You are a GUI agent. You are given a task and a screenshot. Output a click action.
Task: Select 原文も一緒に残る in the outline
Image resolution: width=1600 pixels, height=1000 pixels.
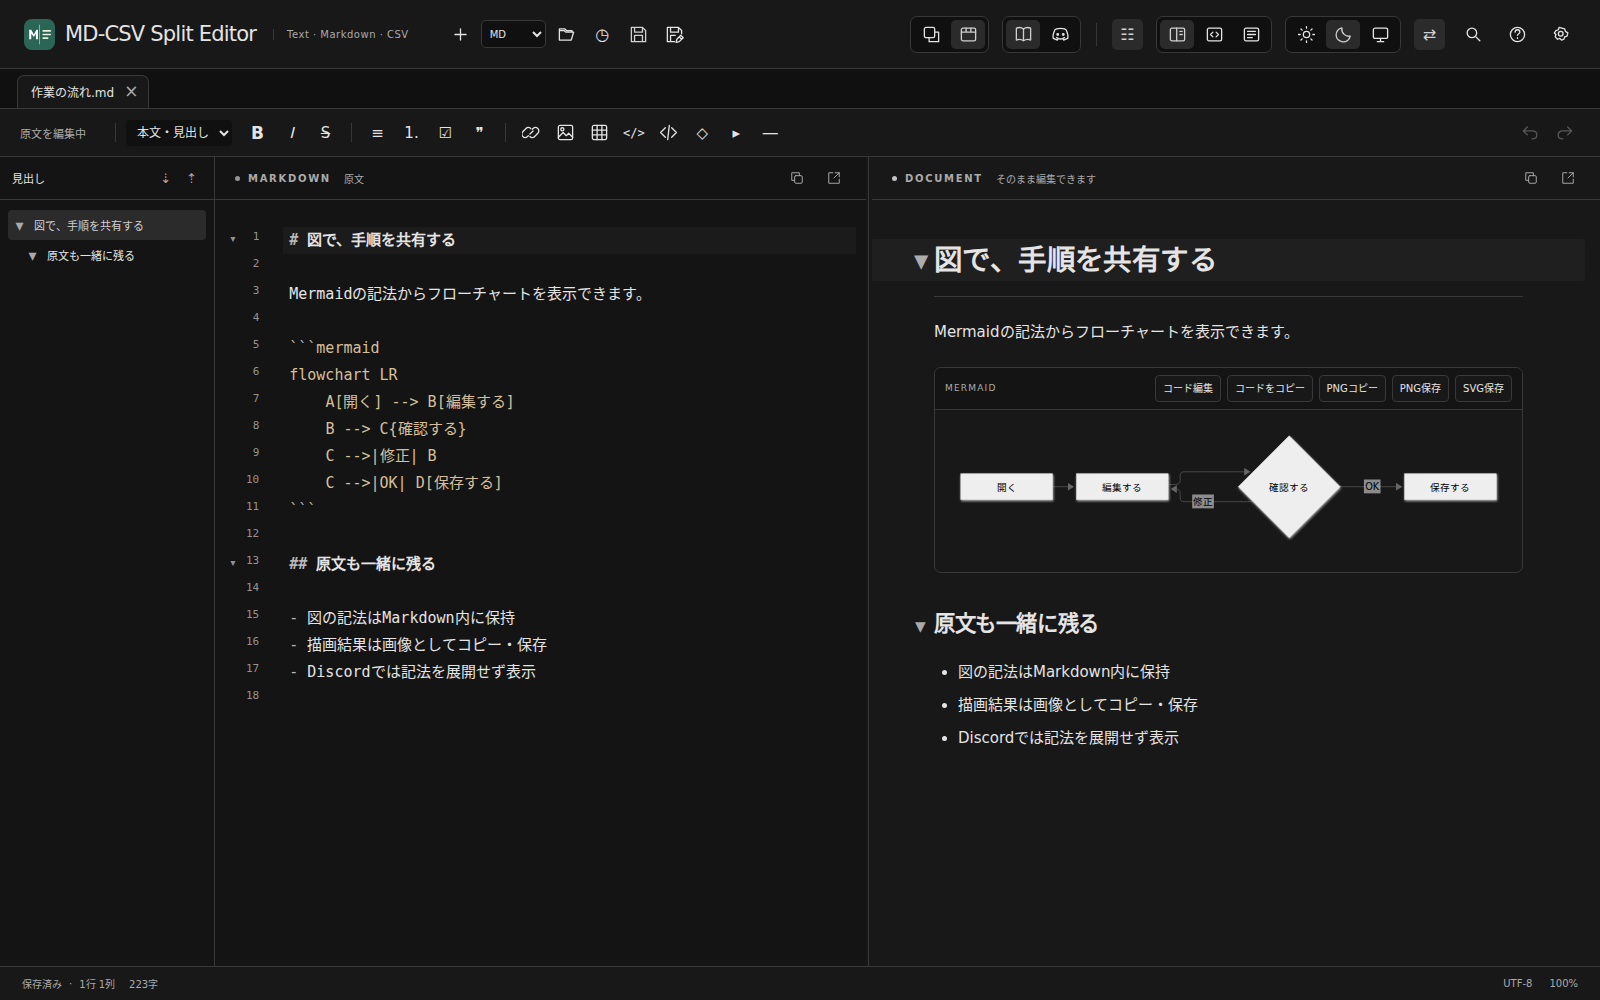[x=91, y=256]
